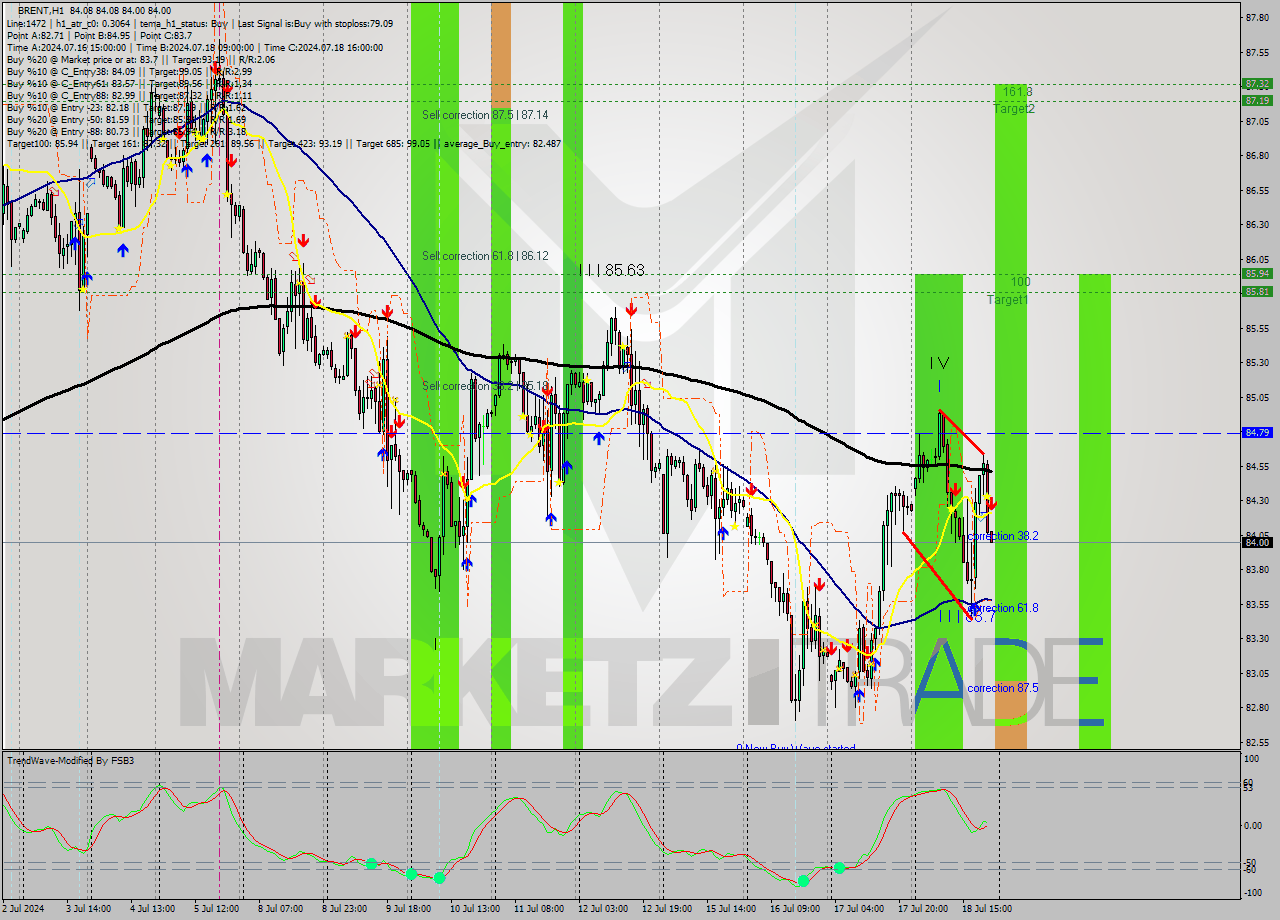This screenshot has height=920, width=1280.
Task: Click the 82.55 price axis value
Action: coord(1257,742)
